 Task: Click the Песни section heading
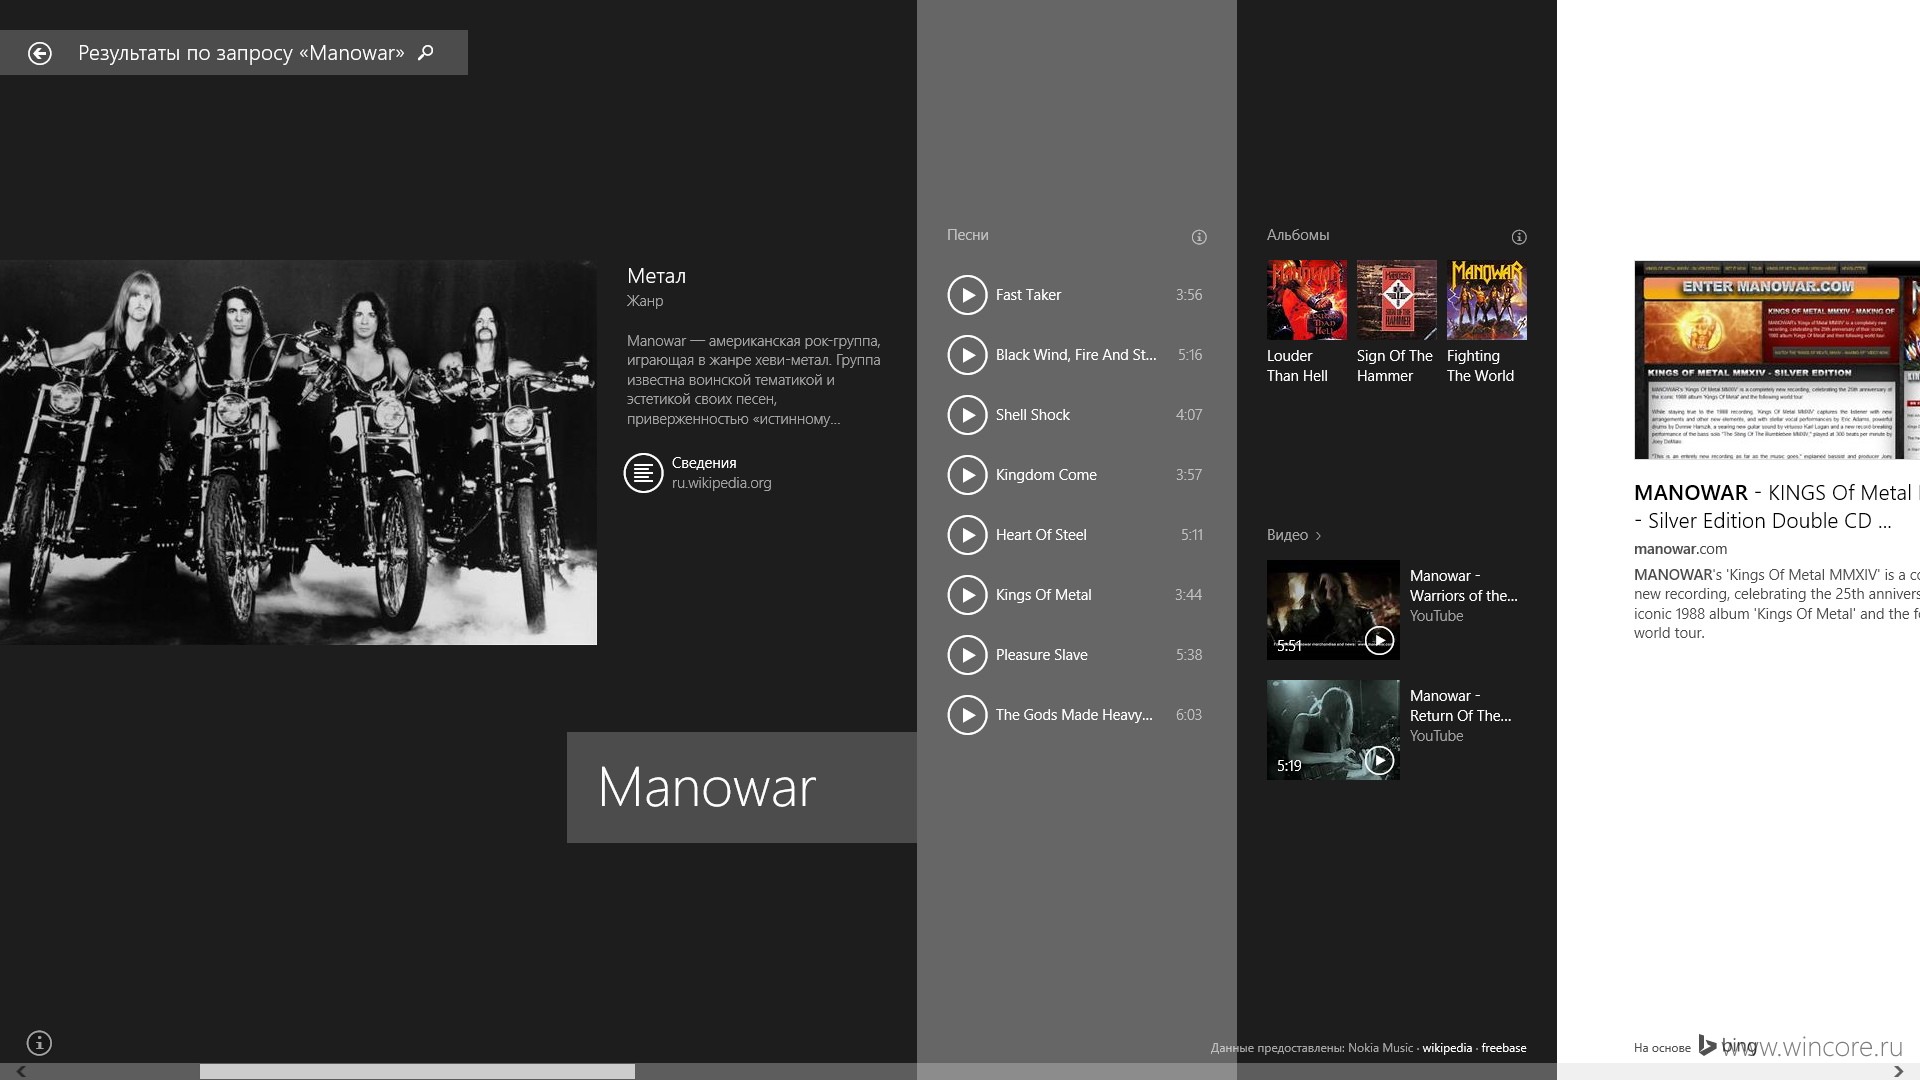(967, 235)
